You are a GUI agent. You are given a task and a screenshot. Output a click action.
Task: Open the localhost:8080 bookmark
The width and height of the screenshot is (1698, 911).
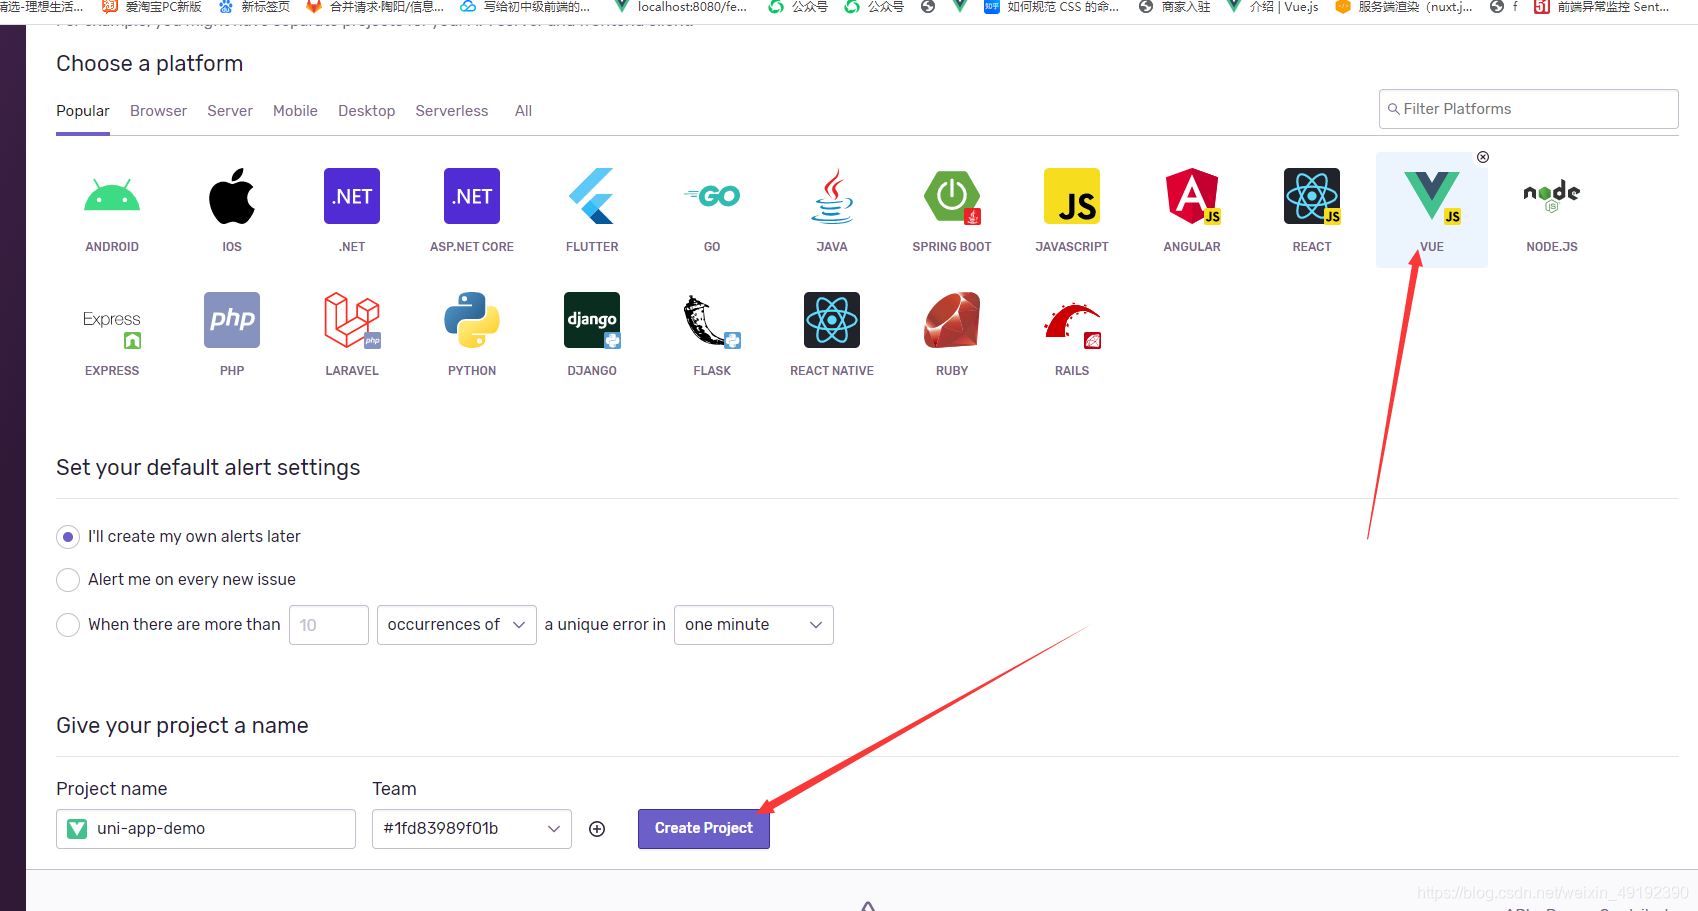click(681, 7)
